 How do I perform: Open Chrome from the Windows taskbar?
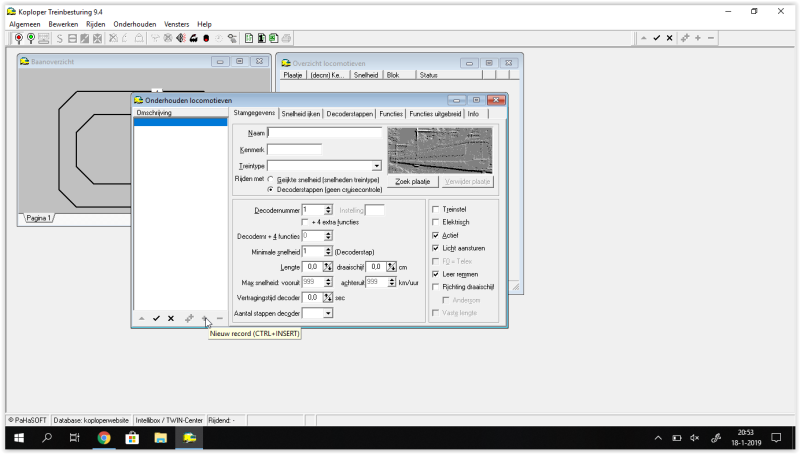(x=103, y=438)
